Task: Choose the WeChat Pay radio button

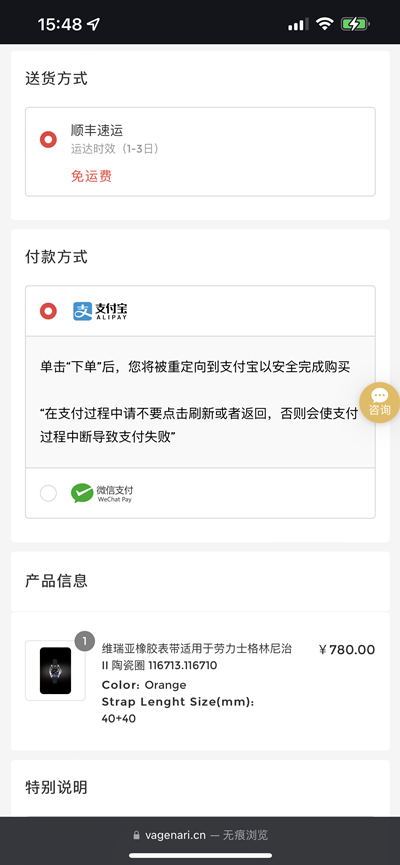Action: click(x=49, y=493)
